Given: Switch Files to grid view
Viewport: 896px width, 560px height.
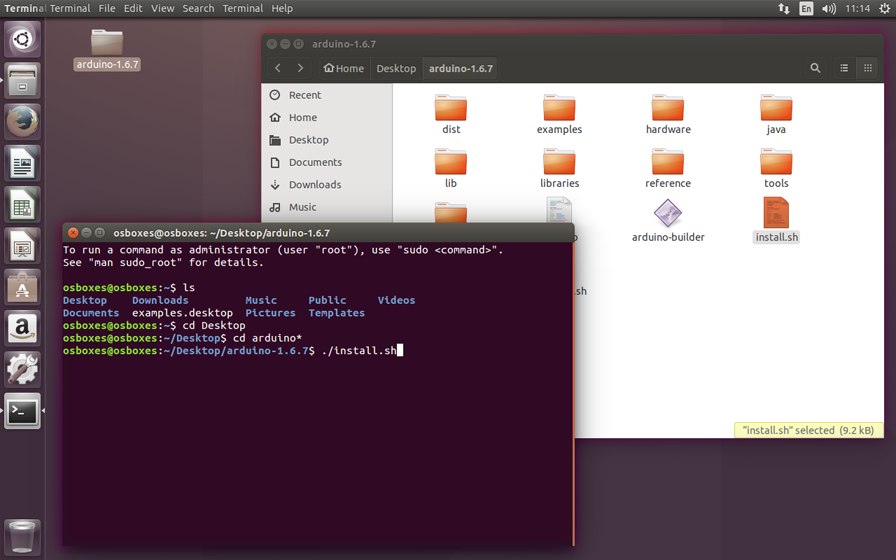Looking at the screenshot, I should coord(867,68).
